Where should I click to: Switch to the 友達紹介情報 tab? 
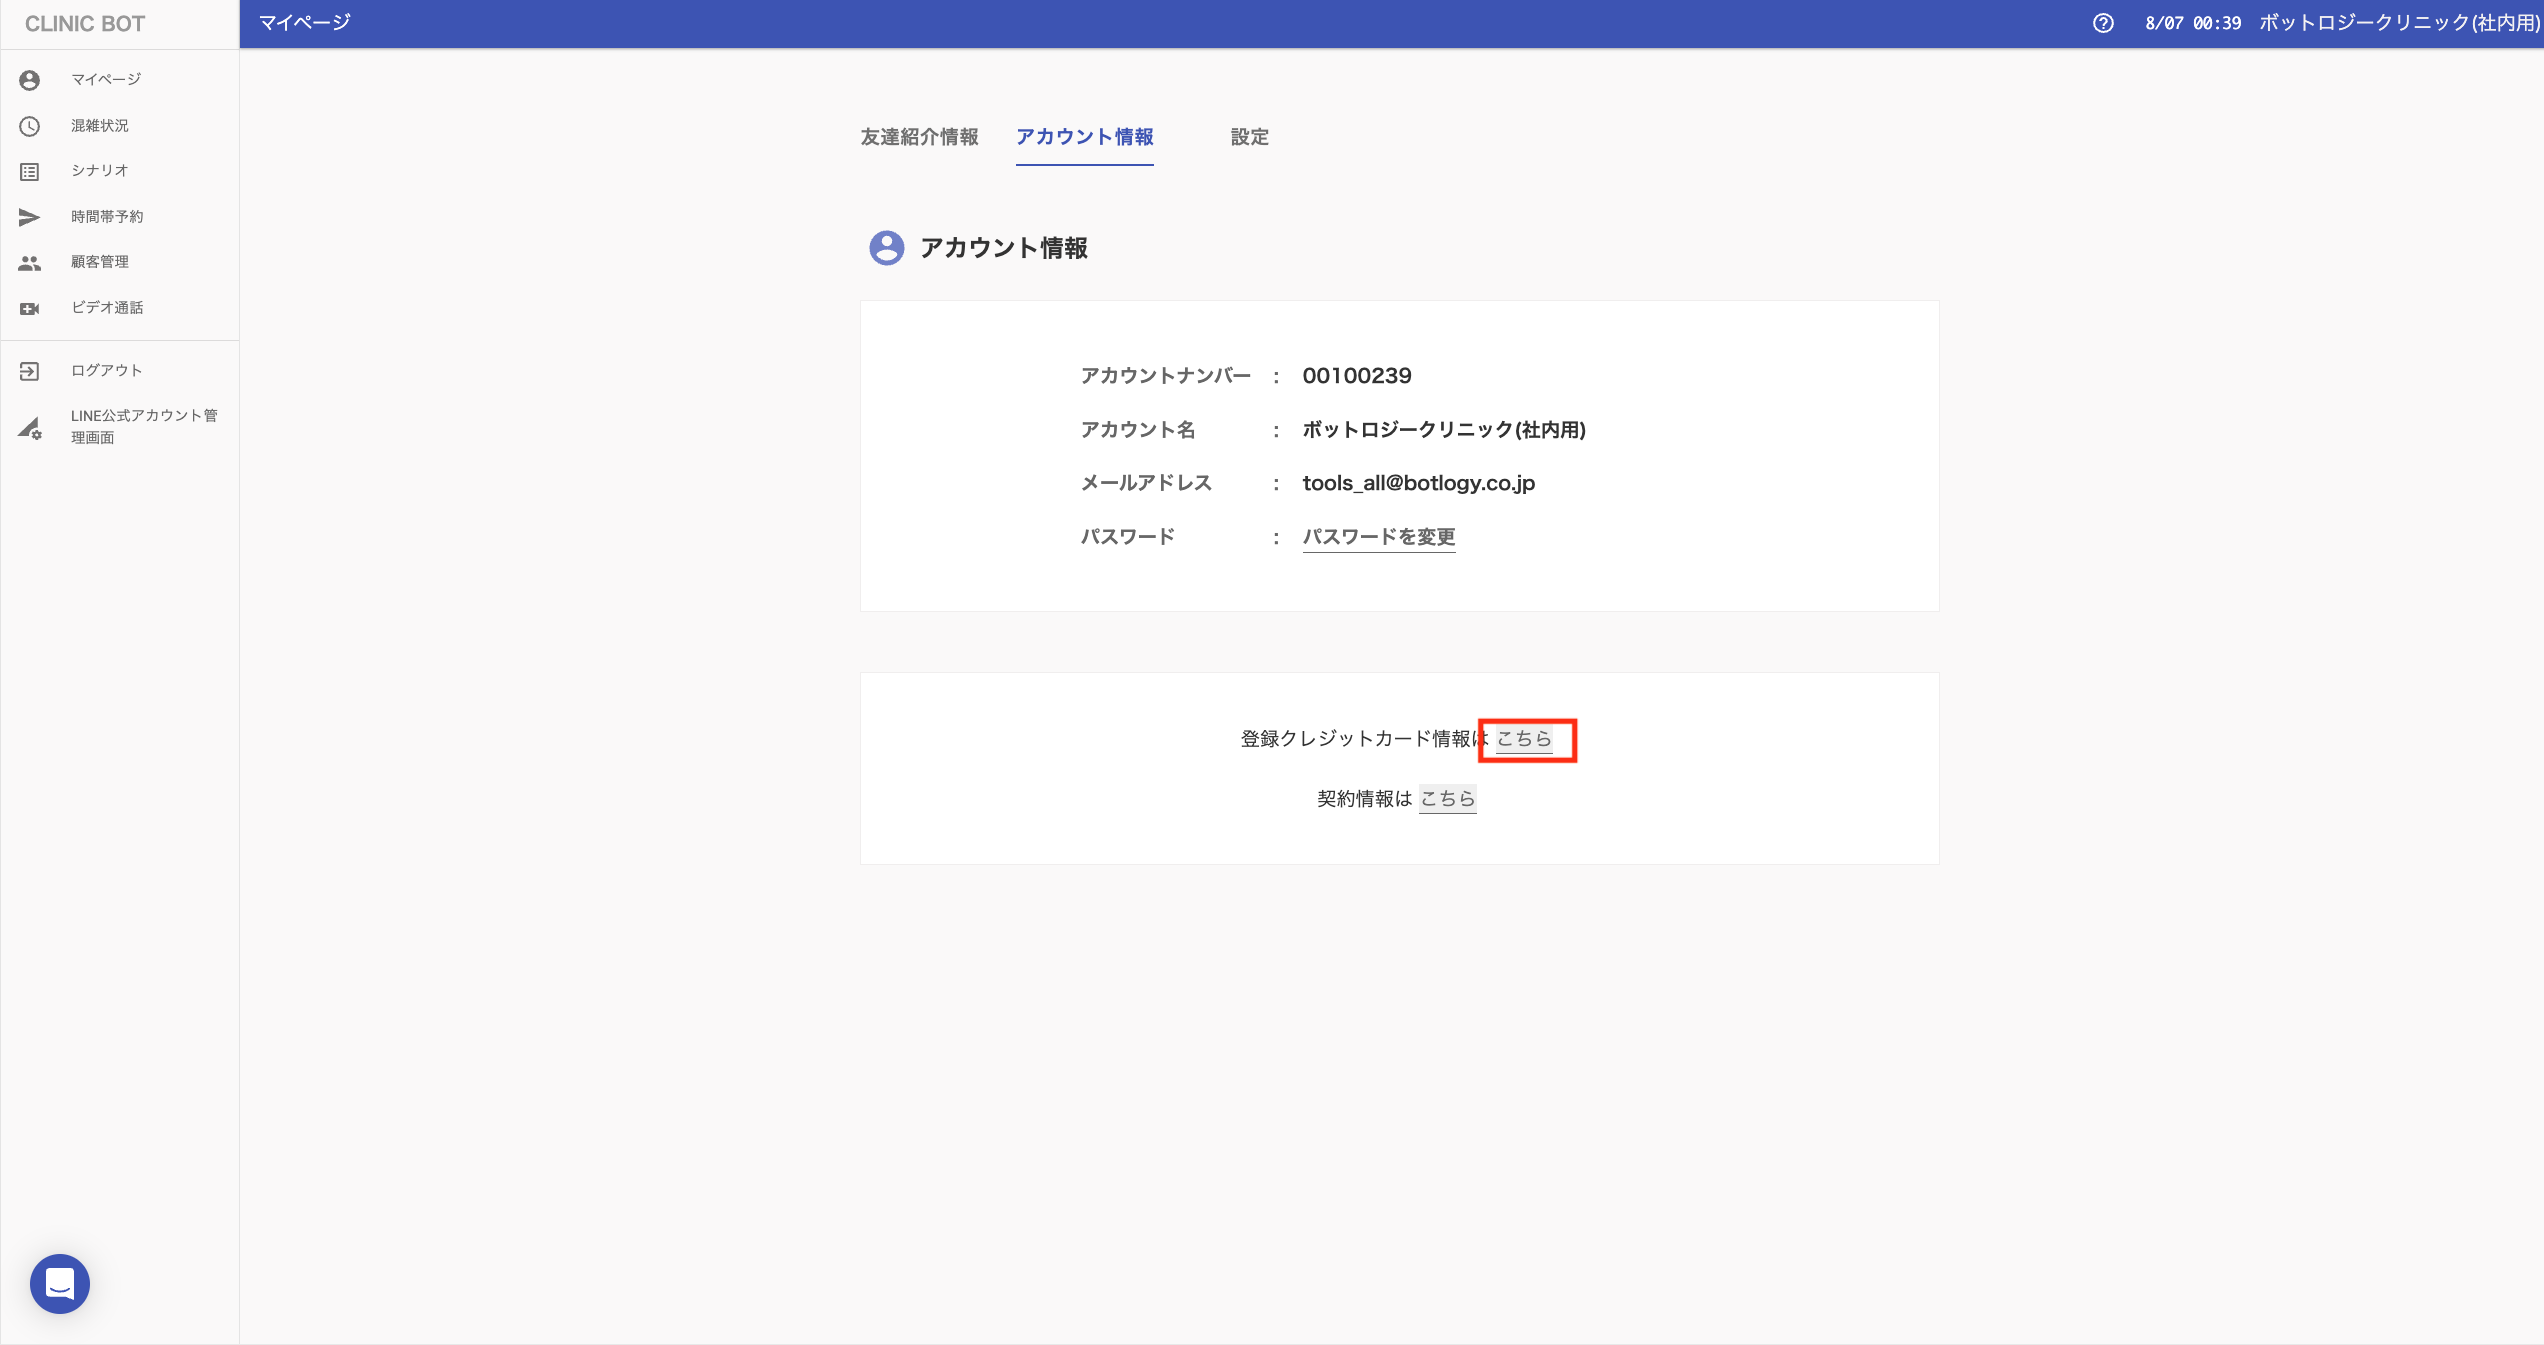tap(919, 137)
